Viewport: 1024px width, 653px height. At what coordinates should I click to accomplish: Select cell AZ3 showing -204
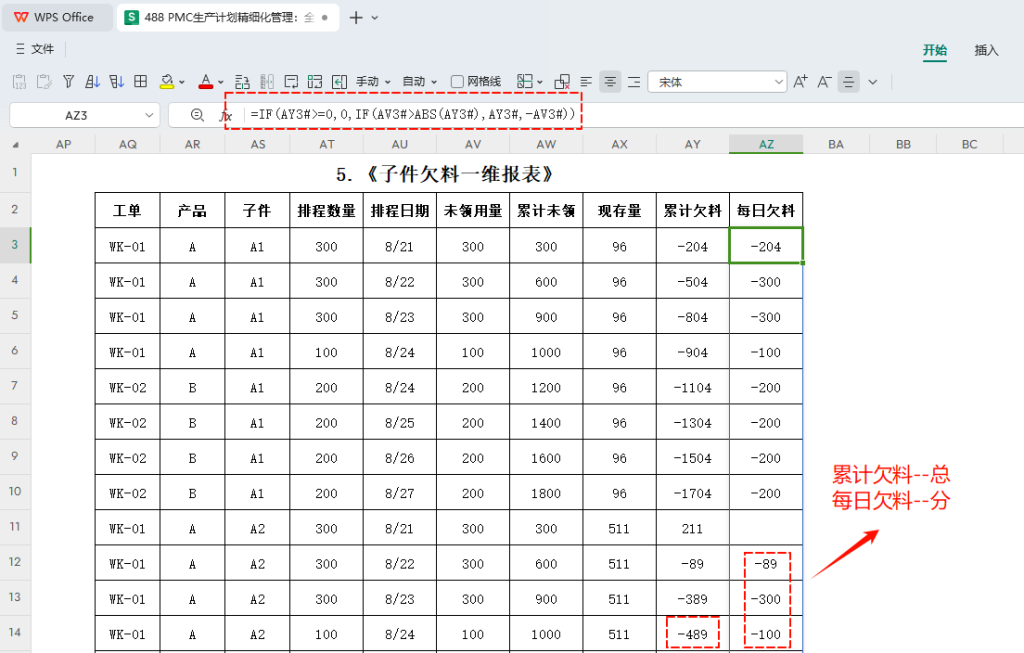tap(766, 246)
